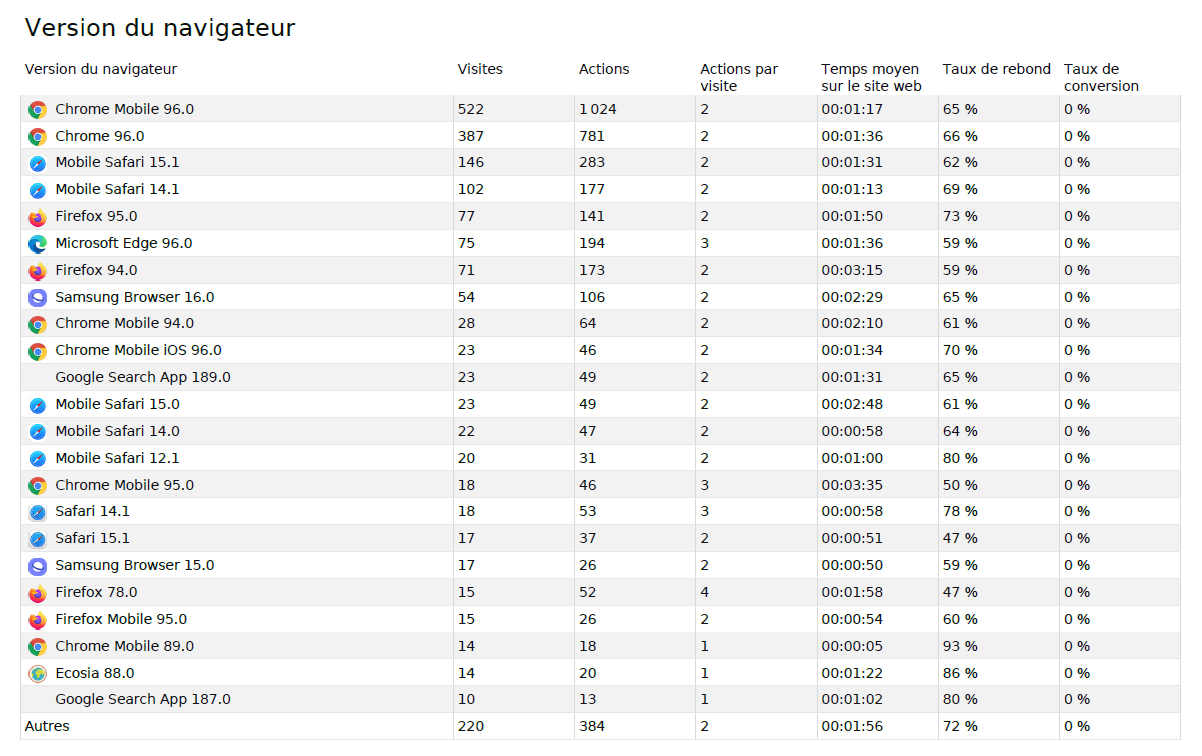Click the Firefox Mobile 95.0 icon
Screen dimensions: 1202x756
click(38, 620)
